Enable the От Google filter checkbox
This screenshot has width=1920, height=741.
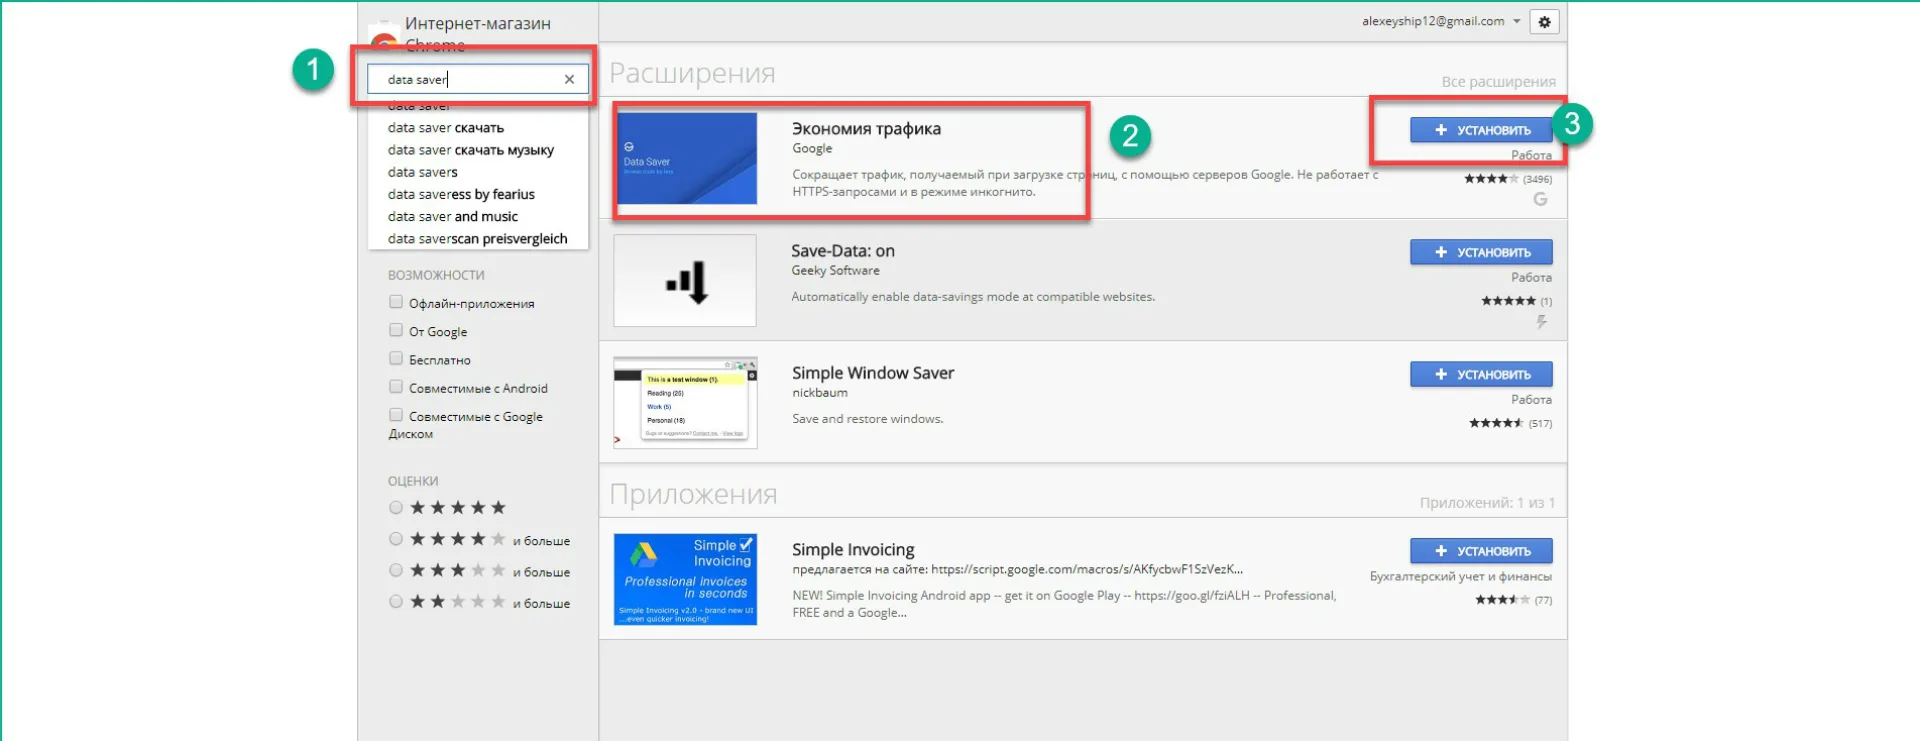coord(396,330)
